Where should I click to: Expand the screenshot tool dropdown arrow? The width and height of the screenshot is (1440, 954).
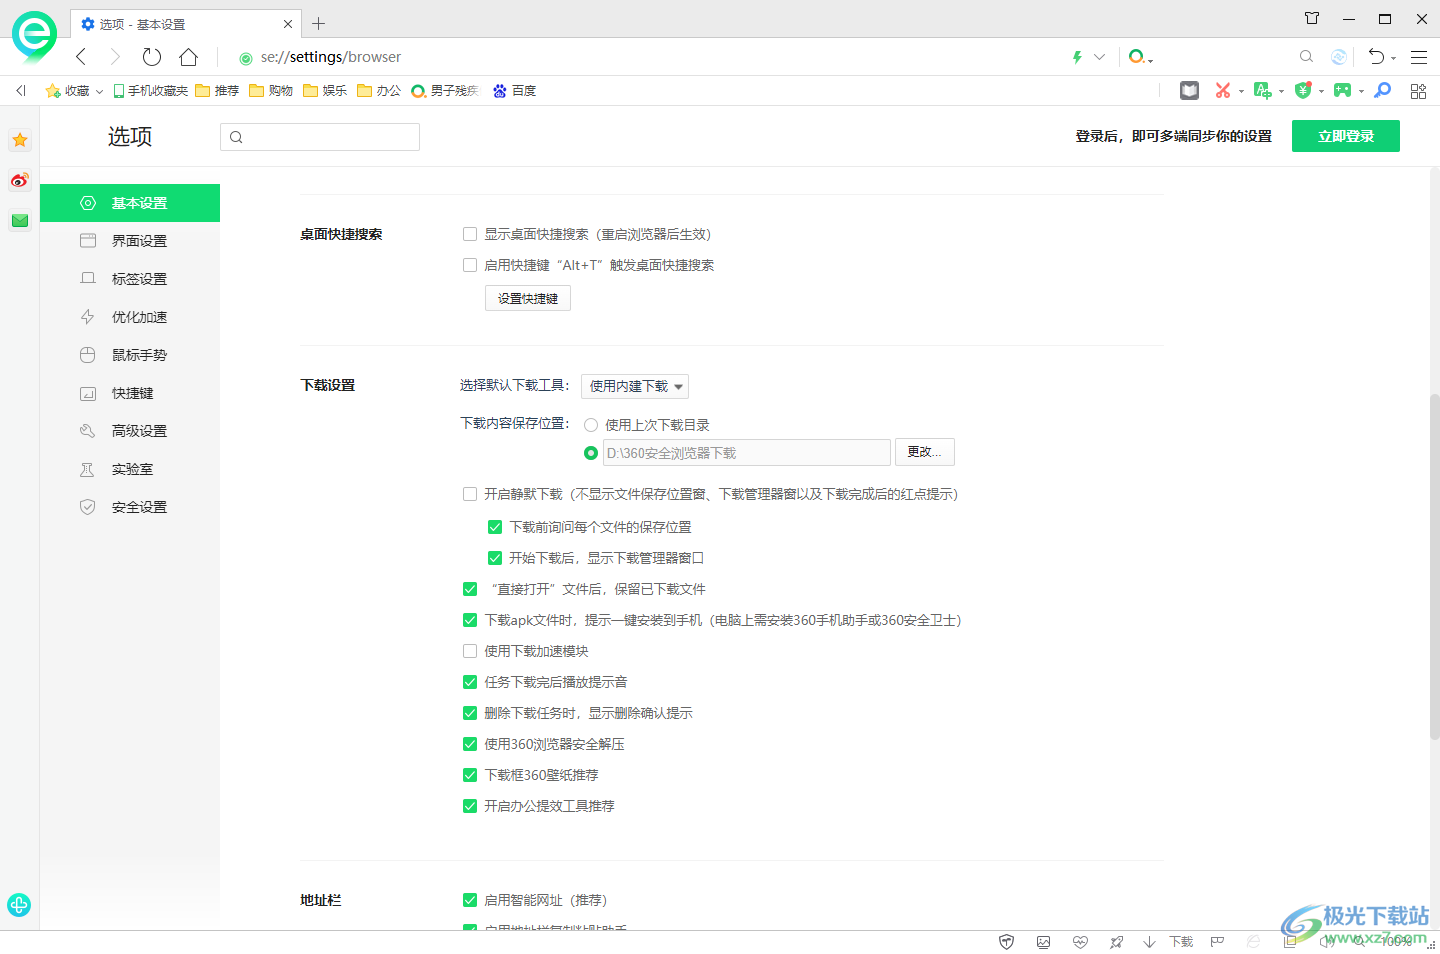(1241, 91)
